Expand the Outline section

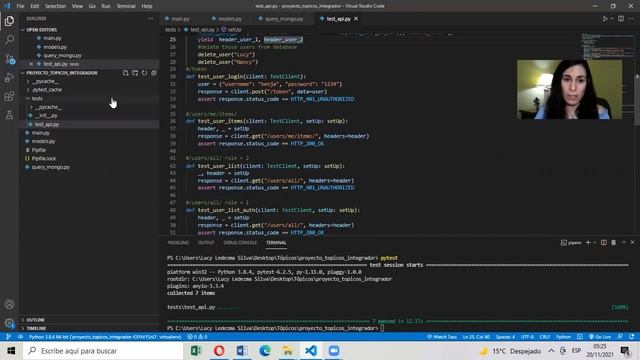pos(36,320)
